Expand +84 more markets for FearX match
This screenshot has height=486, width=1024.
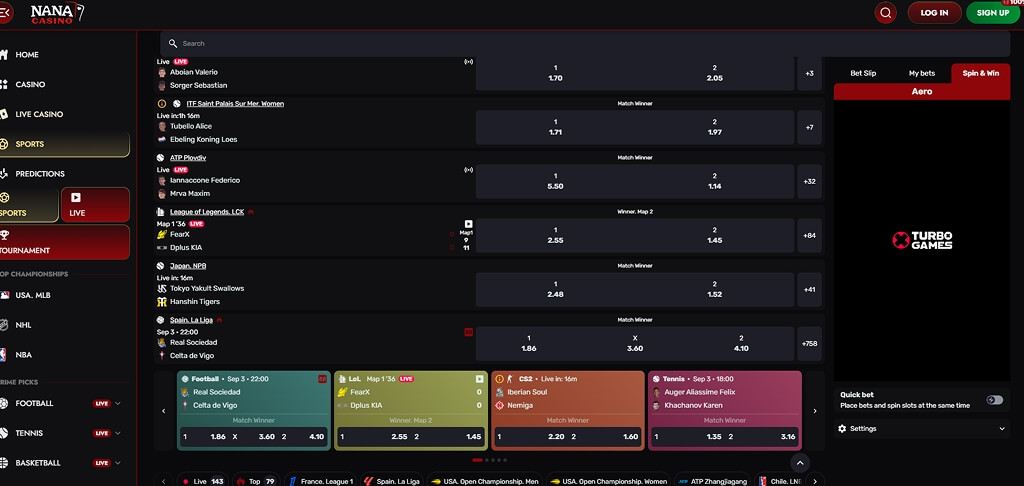(809, 236)
